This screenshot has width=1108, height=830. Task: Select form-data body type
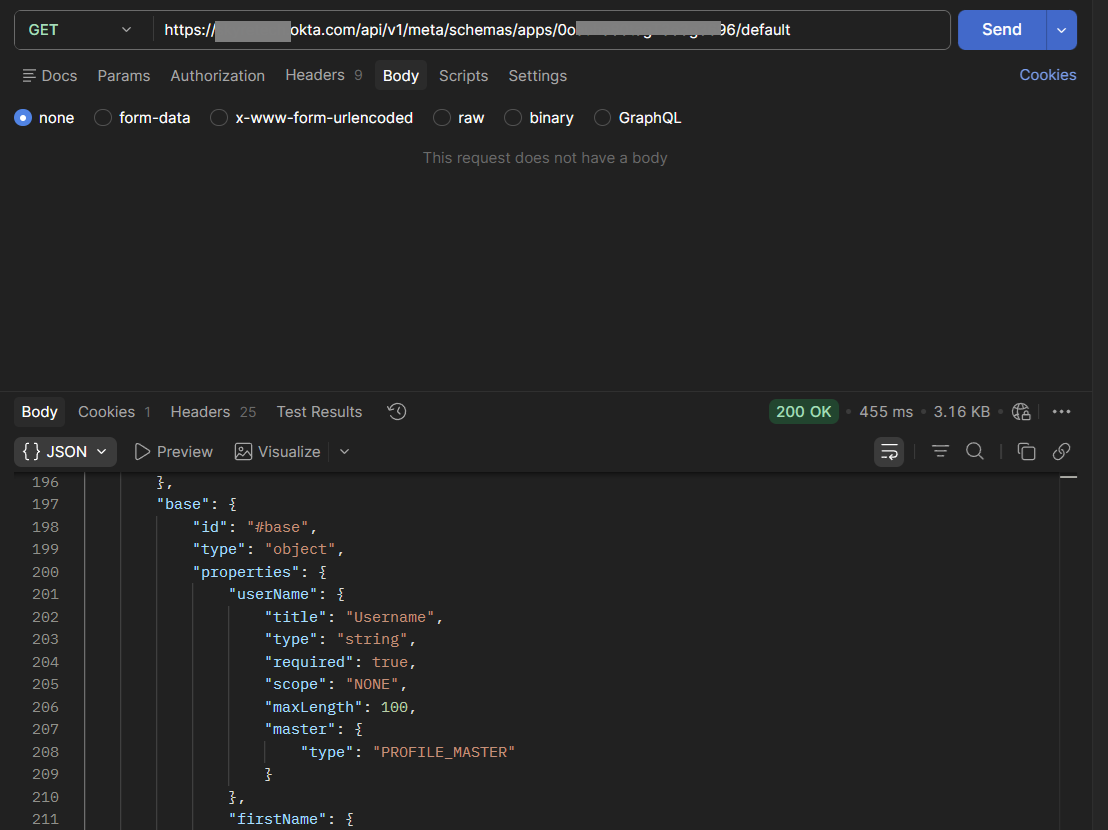143,118
